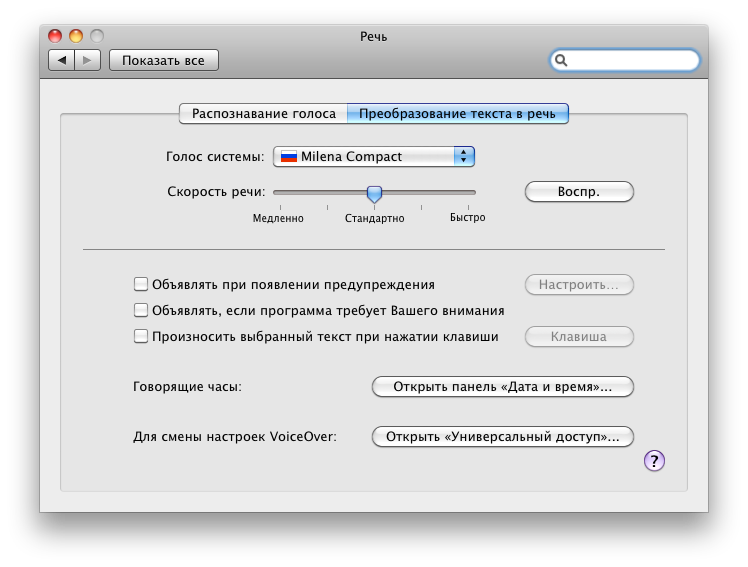This screenshot has width=748, height=567.
Task: Open the purple help question mark
Action: (655, 460)
